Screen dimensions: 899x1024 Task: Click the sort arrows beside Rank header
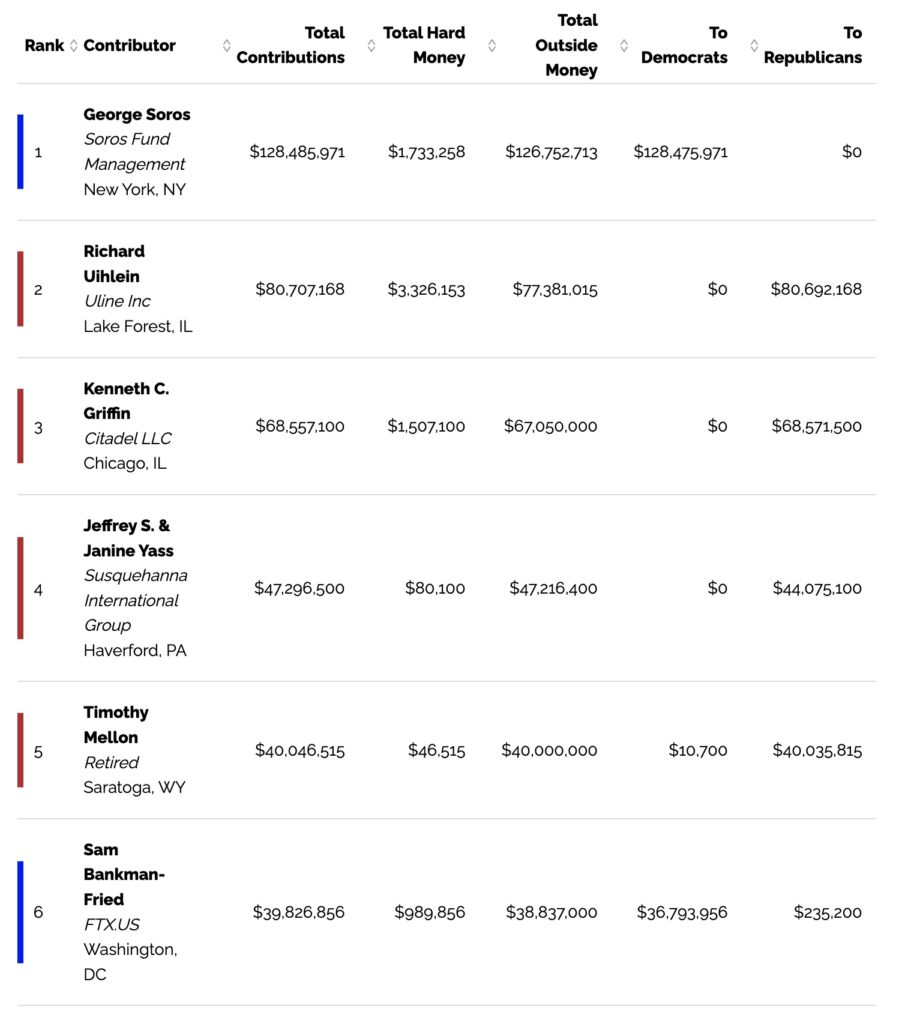(x=73, y=46)
